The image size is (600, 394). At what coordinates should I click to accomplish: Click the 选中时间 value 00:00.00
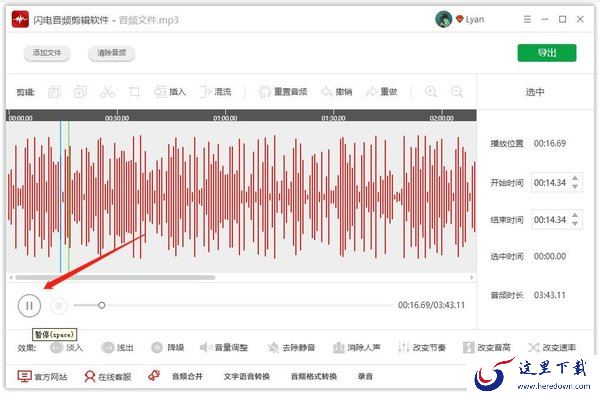pyautogui.click(x=550, y=256)
